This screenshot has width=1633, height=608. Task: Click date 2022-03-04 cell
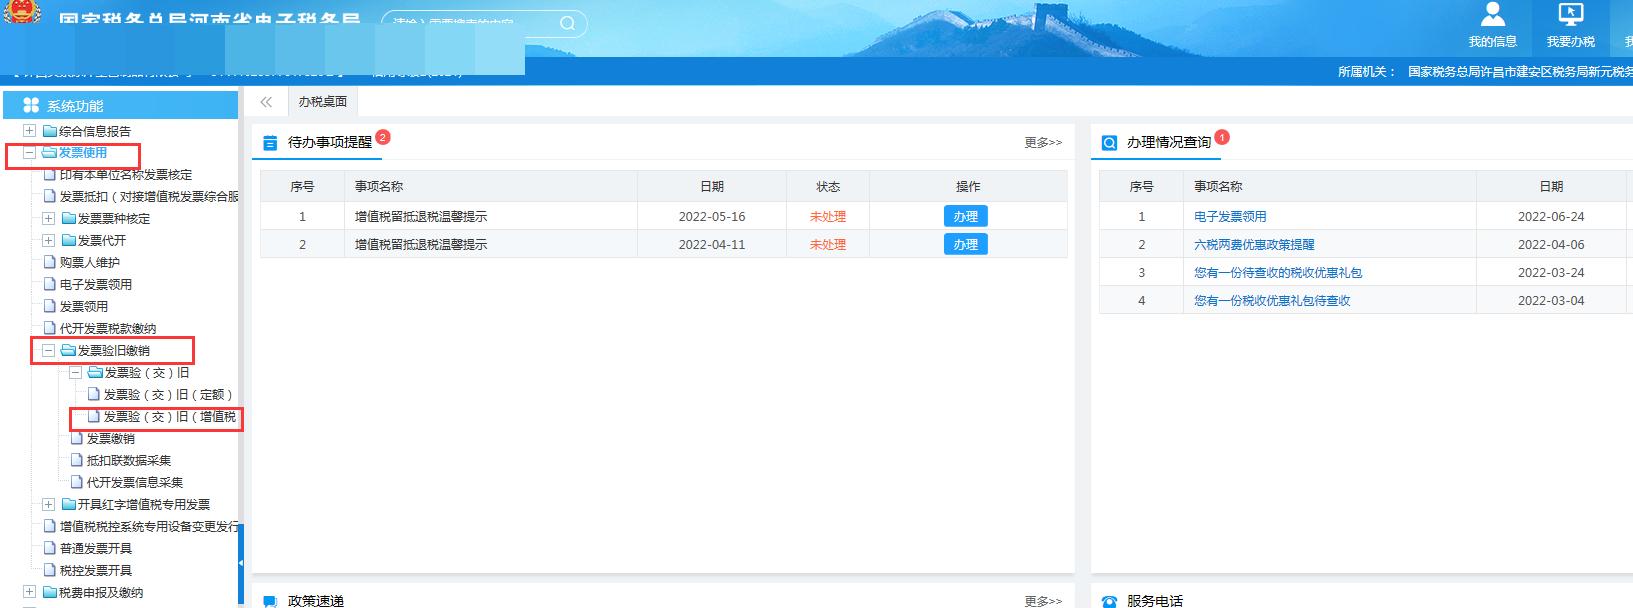click(x=1551, y=300)
